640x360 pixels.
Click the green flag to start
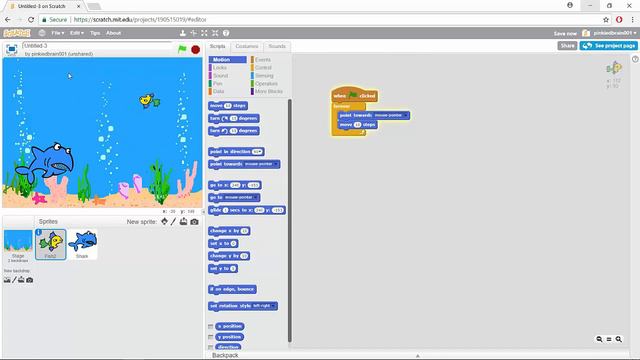[x=182, y=49]
